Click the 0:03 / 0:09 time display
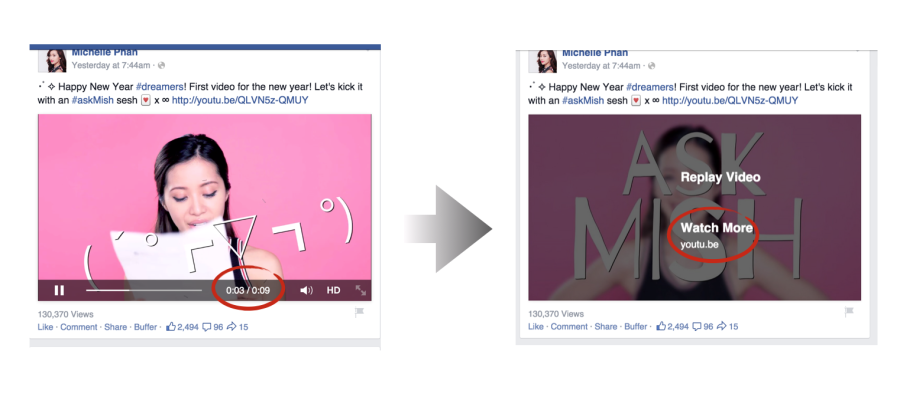Screen dimensions: 900x400 pyautogui.click(x=248, y=290)
